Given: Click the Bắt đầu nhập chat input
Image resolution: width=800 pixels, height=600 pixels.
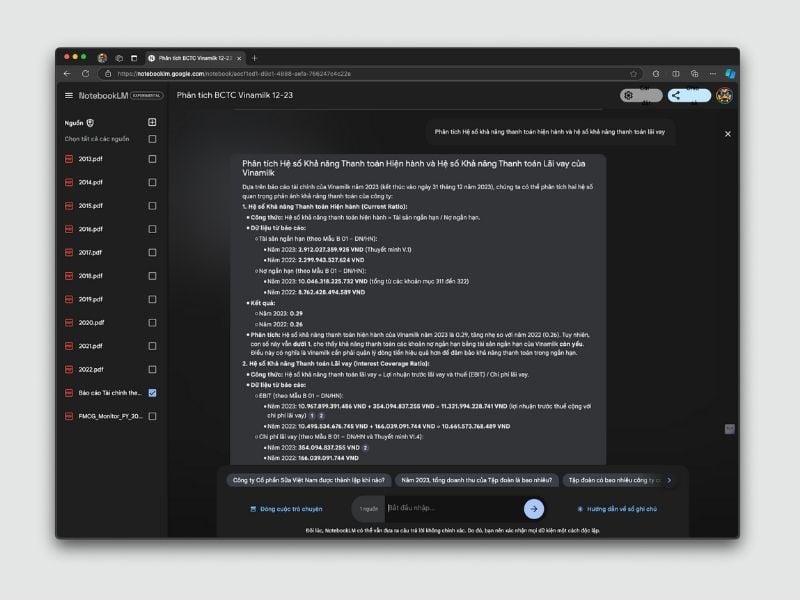Looking at the screenshot, I should (x=450, y=508).
